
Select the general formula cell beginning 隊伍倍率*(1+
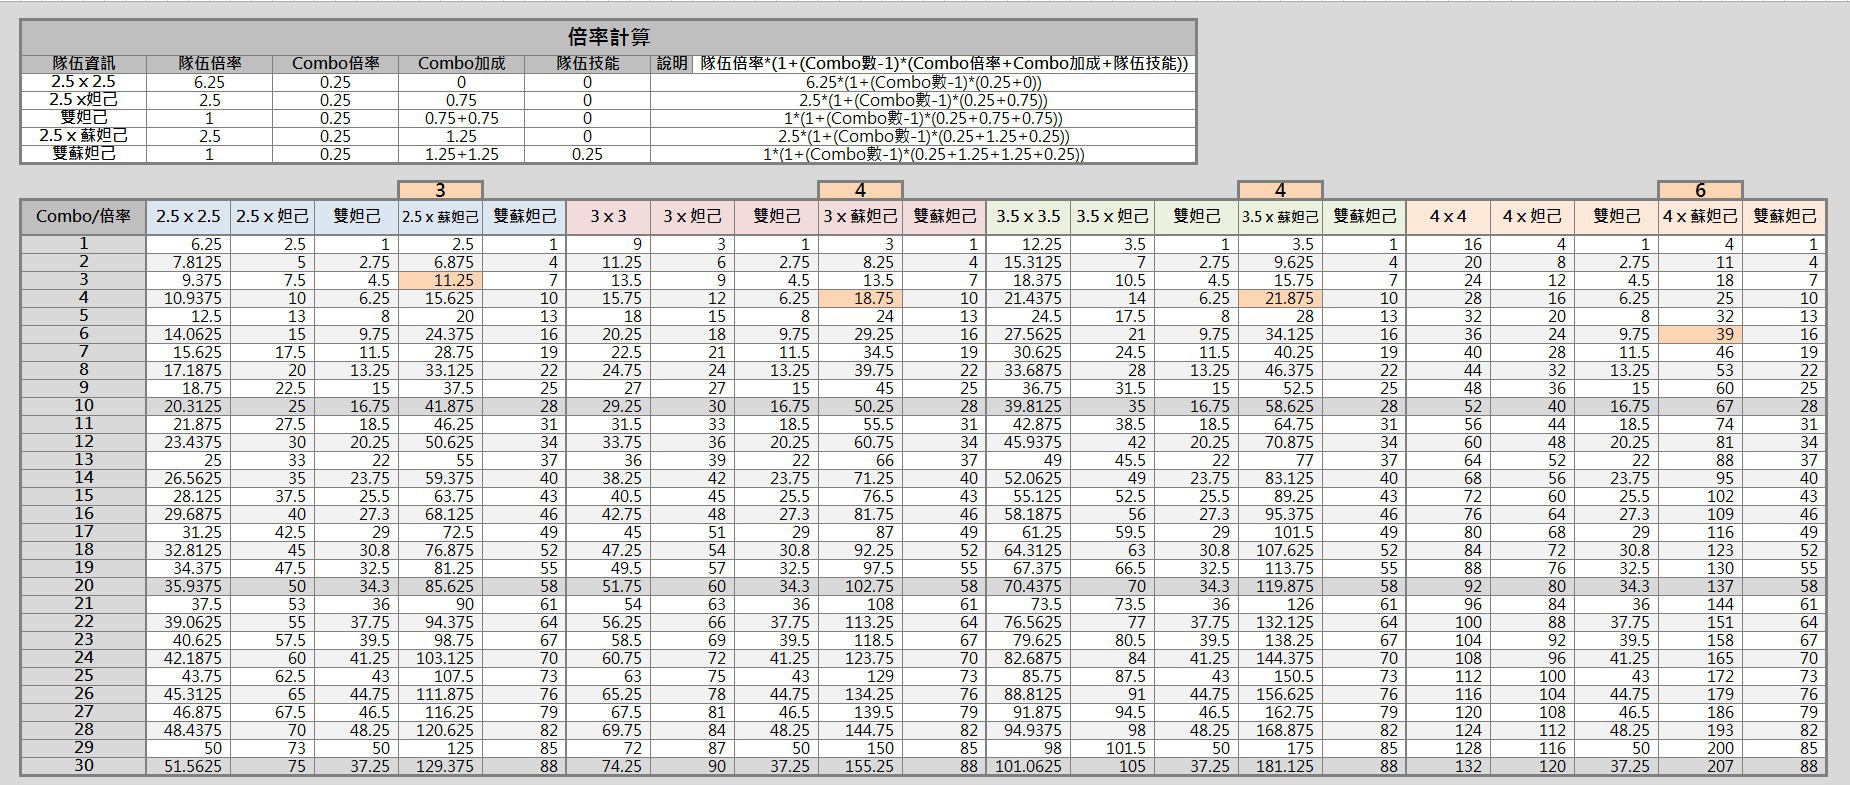(x=944, y=63)
